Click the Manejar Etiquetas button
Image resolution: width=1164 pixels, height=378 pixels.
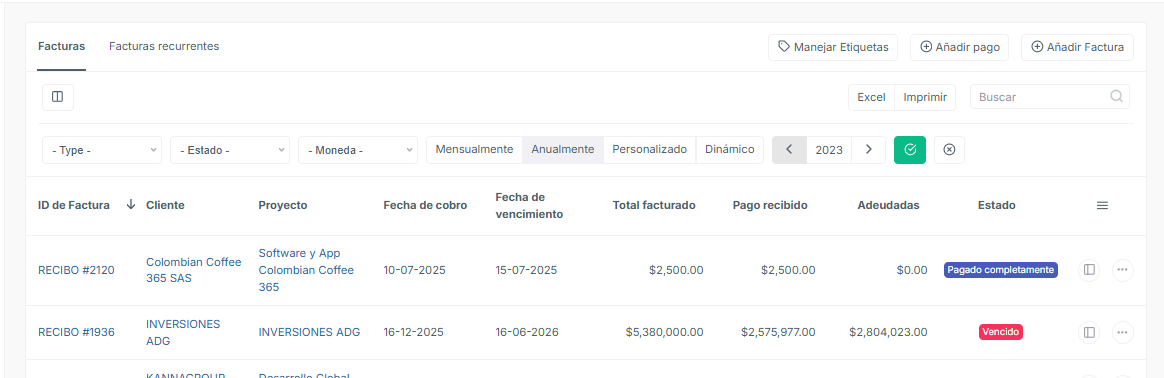pyautogui.click(x=833, y=47)
